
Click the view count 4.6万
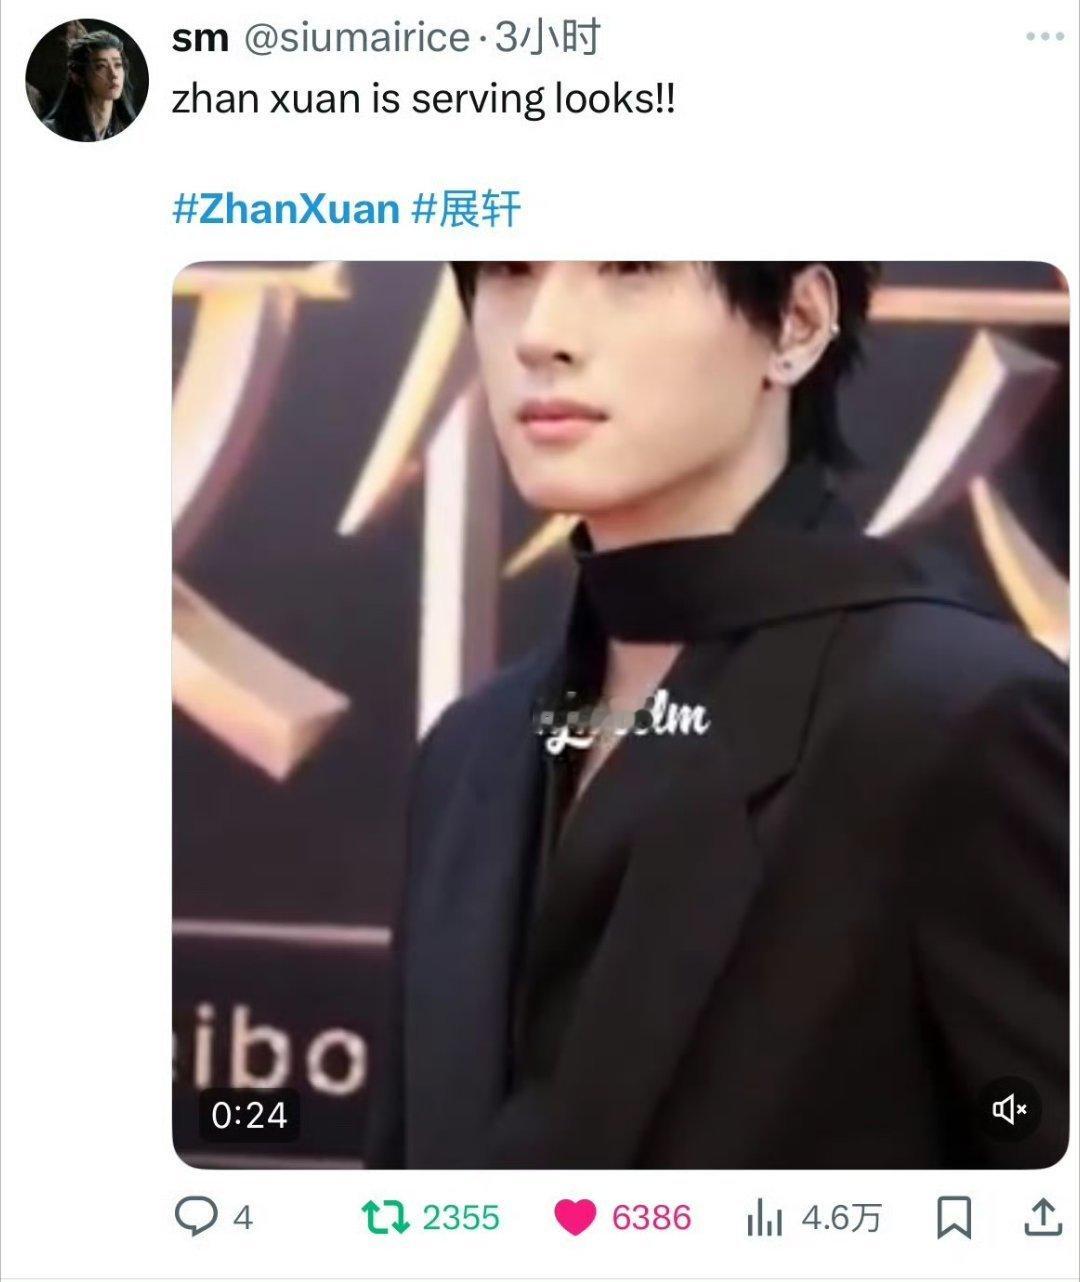[842, 1218]
